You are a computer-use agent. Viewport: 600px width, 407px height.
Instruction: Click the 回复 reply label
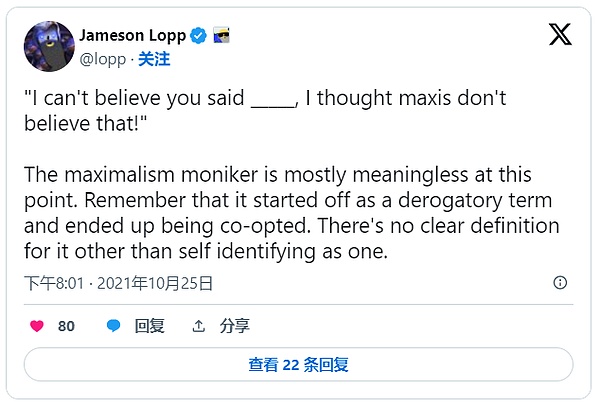[149, 326]
